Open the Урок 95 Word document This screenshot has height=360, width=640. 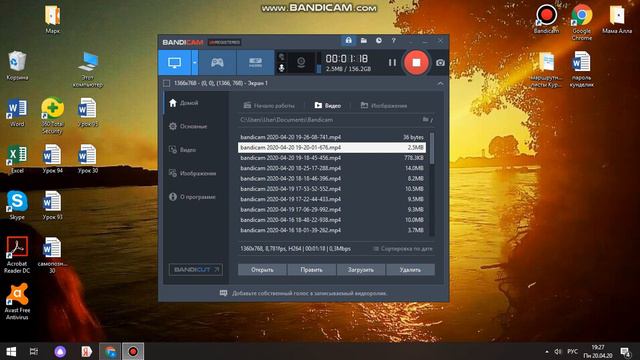(x=88, y=112)
